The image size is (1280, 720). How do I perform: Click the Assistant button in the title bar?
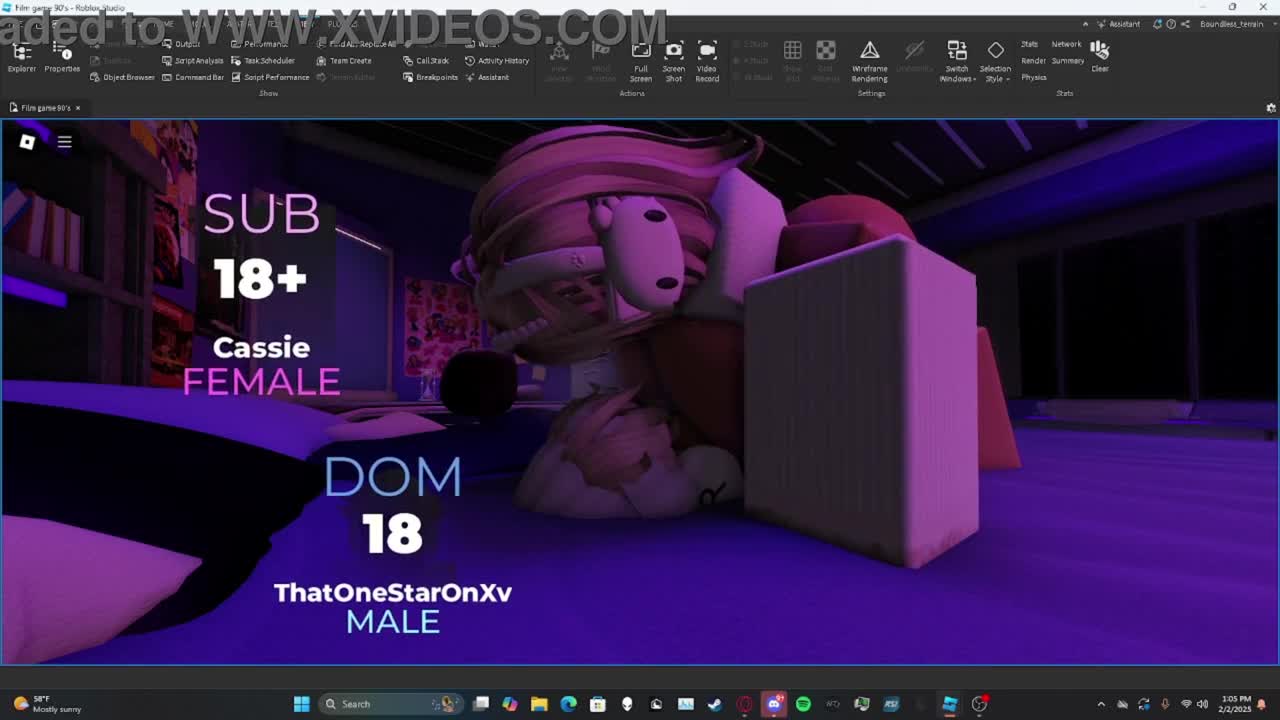coord(1118,24)
